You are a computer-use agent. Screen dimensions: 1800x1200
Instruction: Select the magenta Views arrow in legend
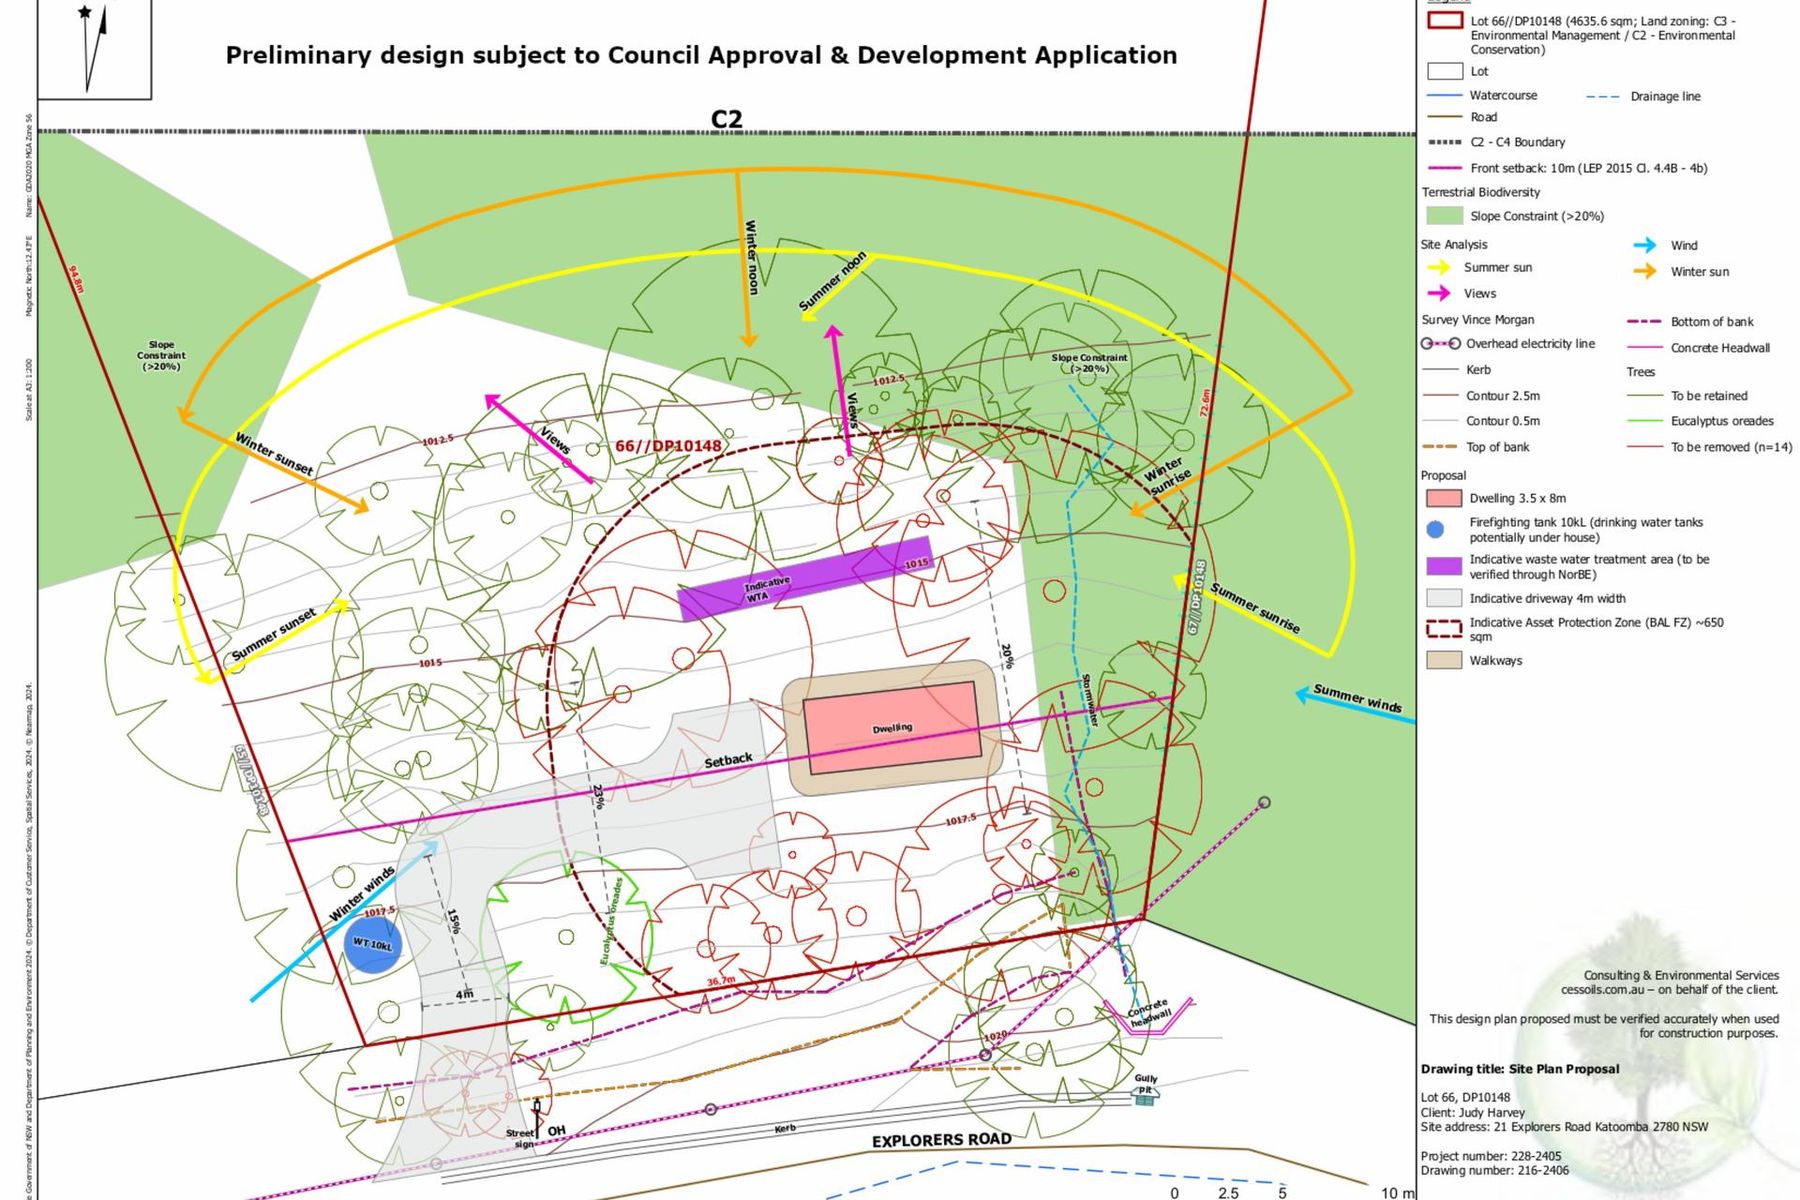(1438, 293)
